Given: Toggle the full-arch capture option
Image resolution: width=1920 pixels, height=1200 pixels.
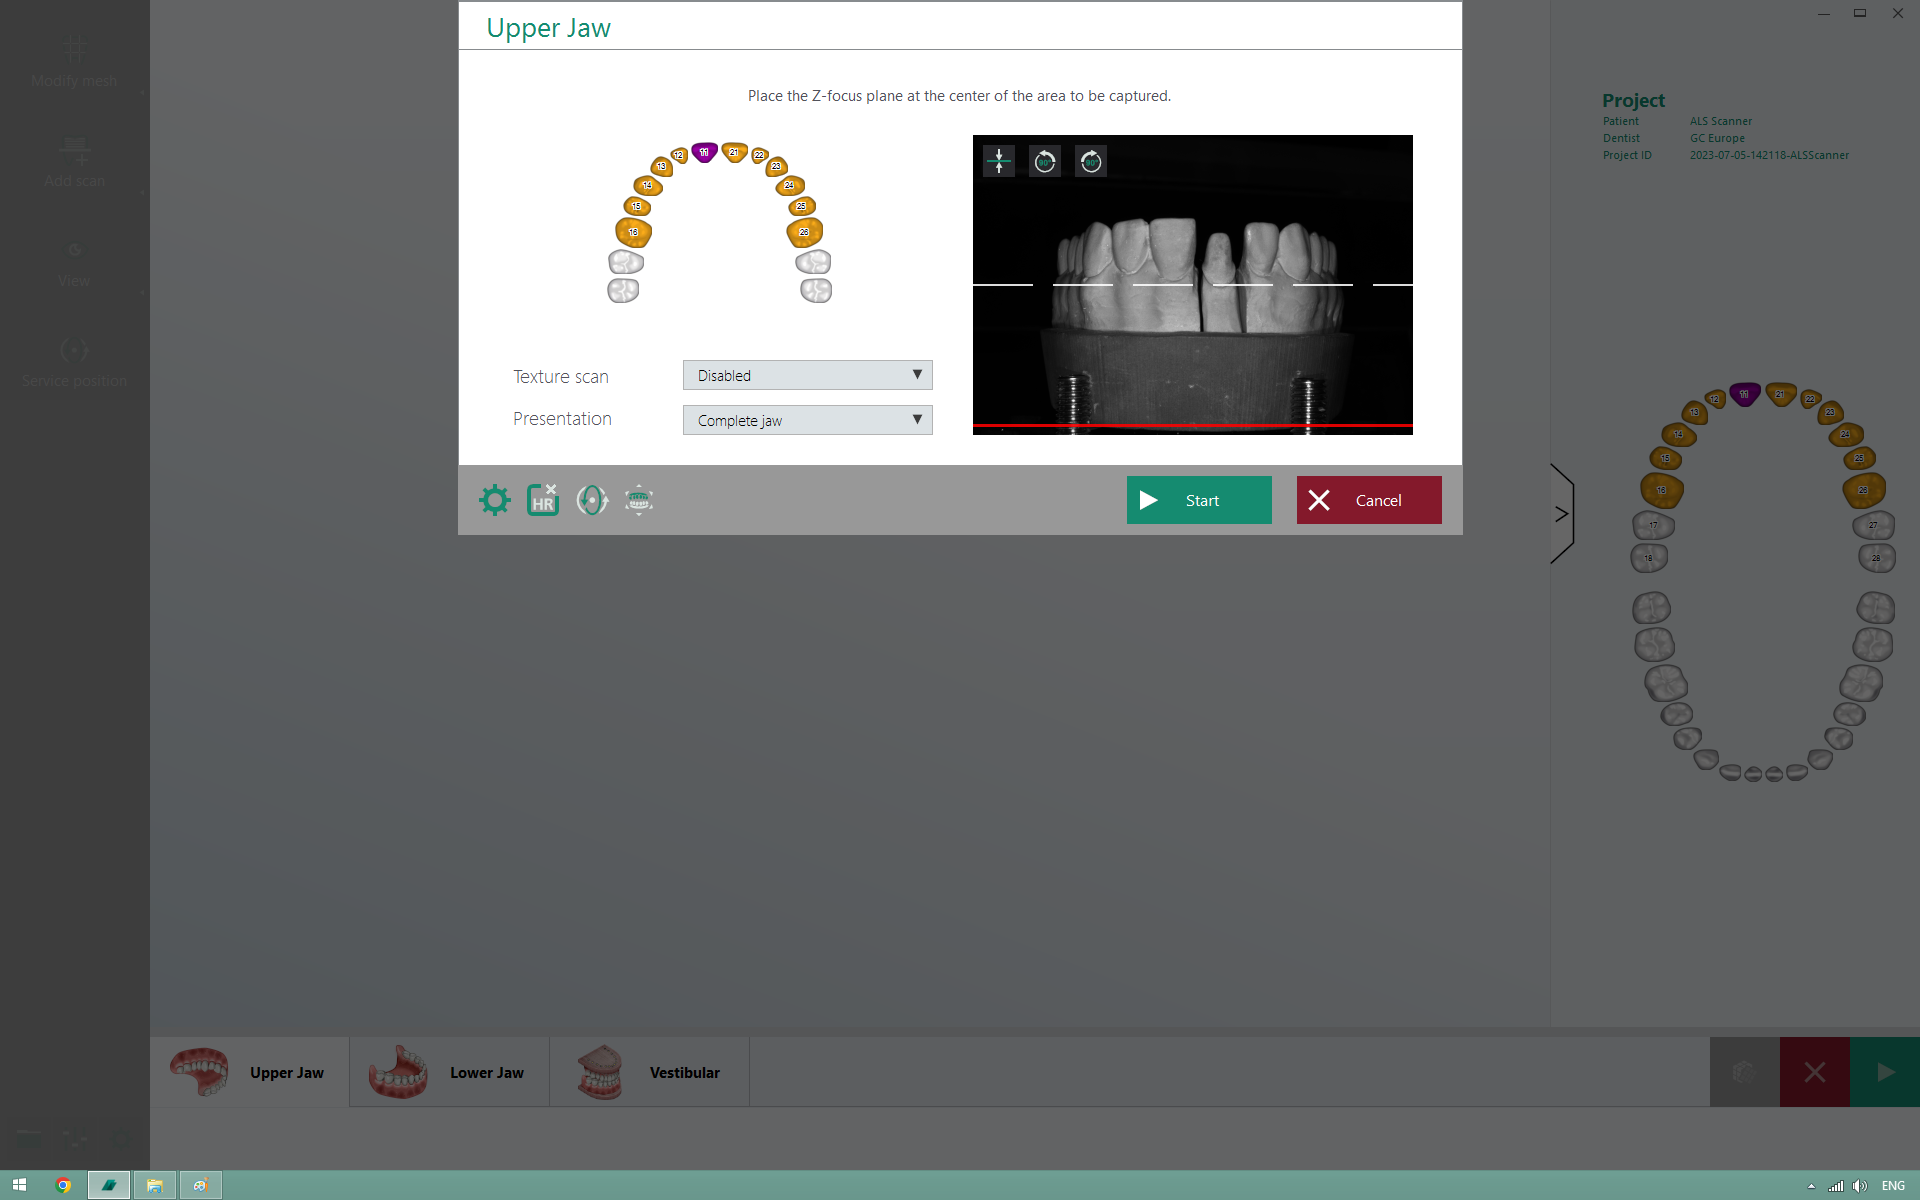Looking at the screenshot, I should click(638, 500).
